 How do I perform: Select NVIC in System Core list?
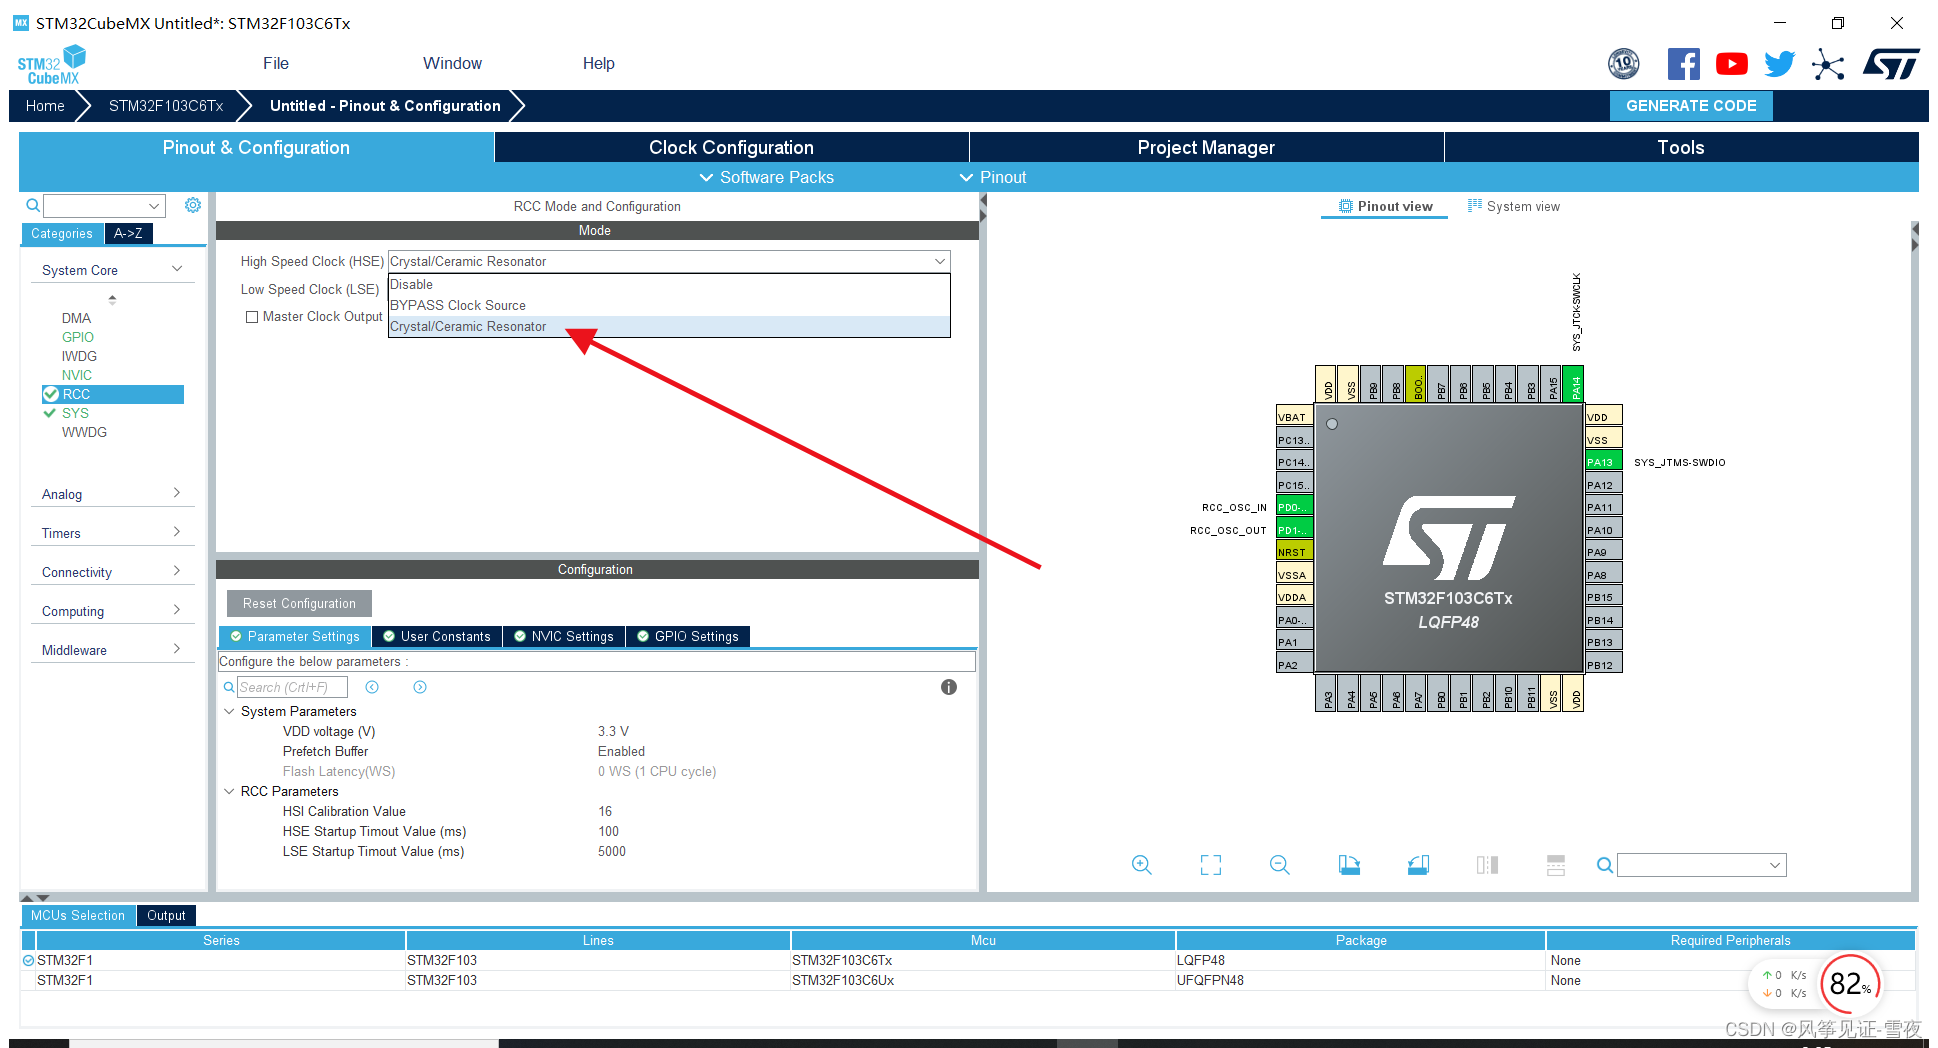pos(77,375)
